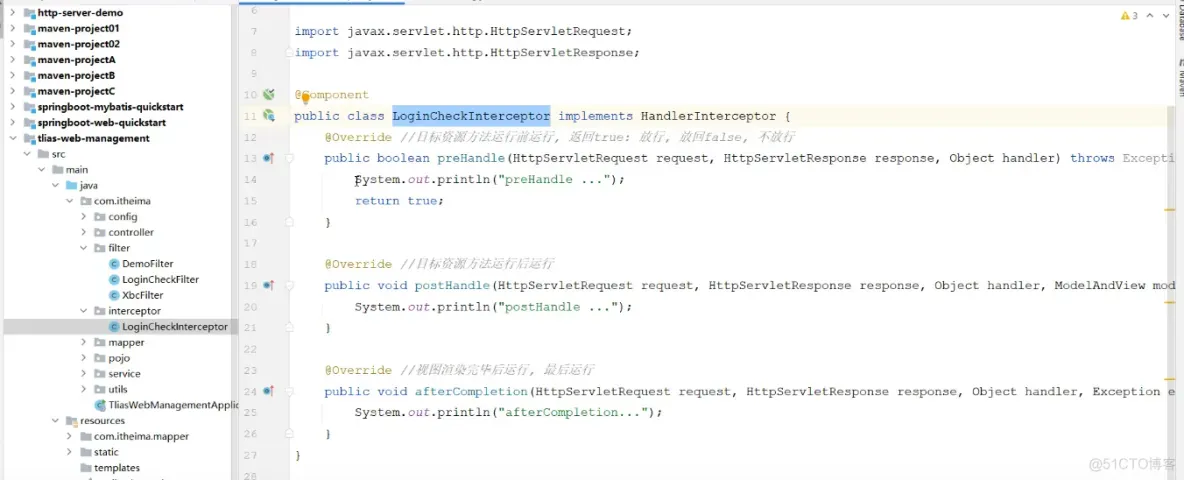Click the http-server-demo module folder icon
The width and height of the screenshot is (1184, 480).
pos(30,13)
